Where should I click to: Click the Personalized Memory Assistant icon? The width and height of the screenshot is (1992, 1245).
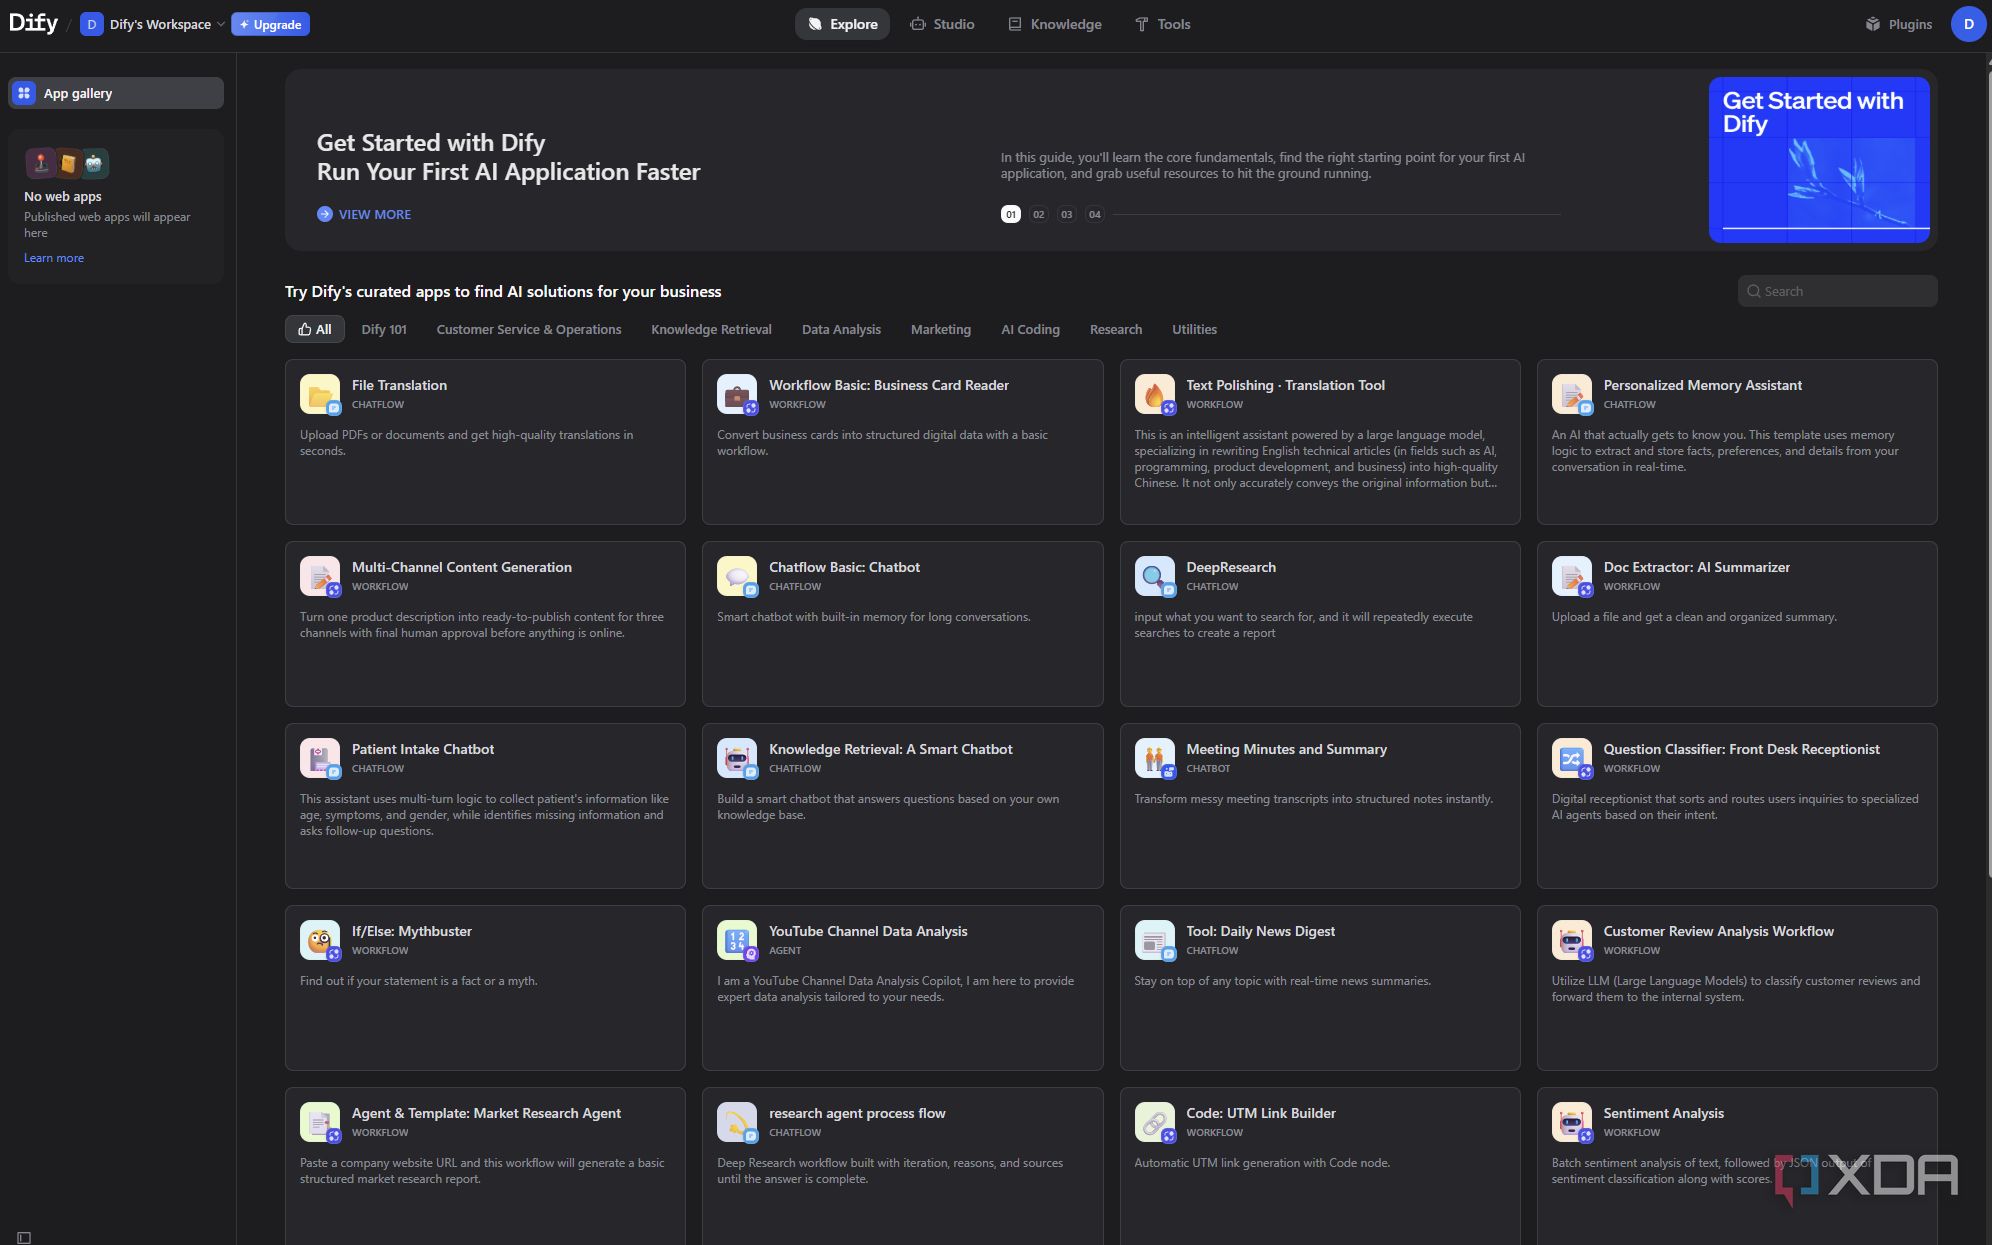[1571, 394]
